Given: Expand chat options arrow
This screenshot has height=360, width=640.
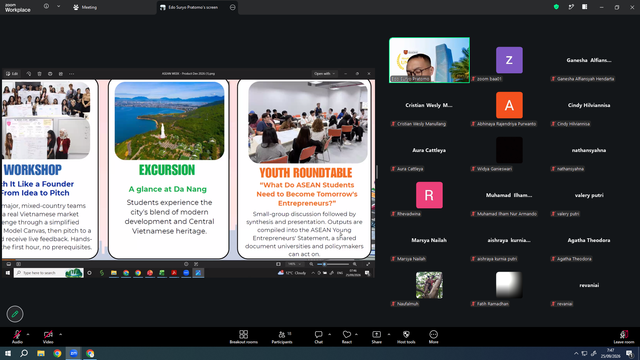Looking at the screenshot, I should (329, 334).
